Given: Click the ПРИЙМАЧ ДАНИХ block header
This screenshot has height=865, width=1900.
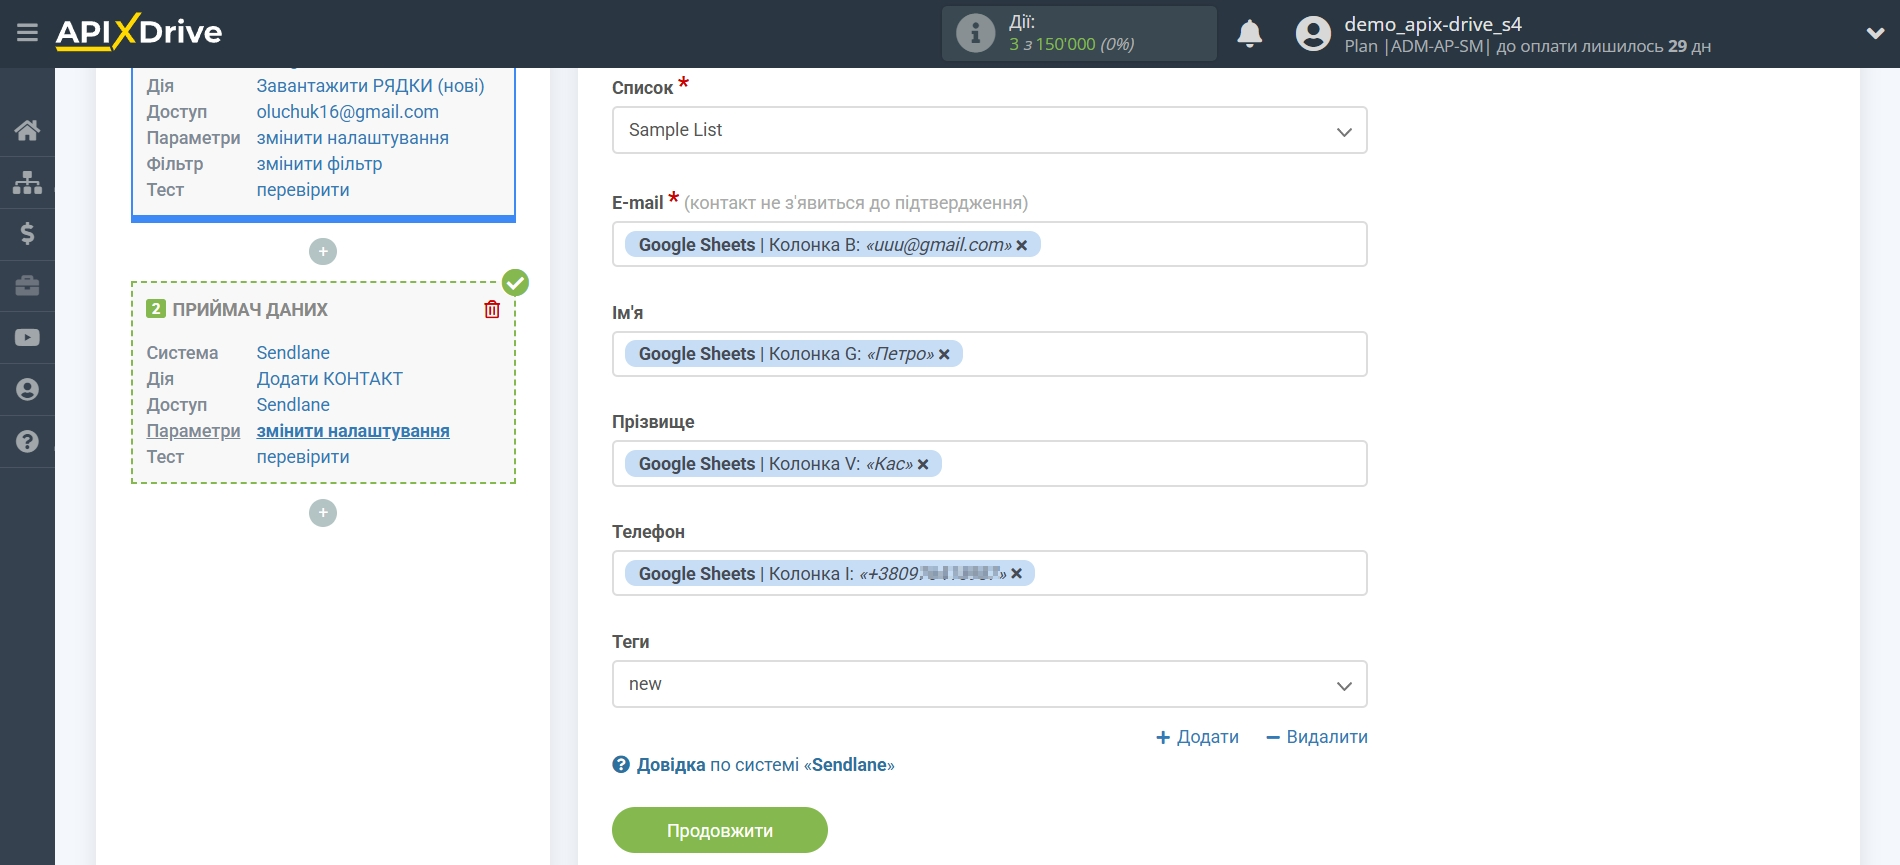Looking at the screenshot, I should pos(250,310).
